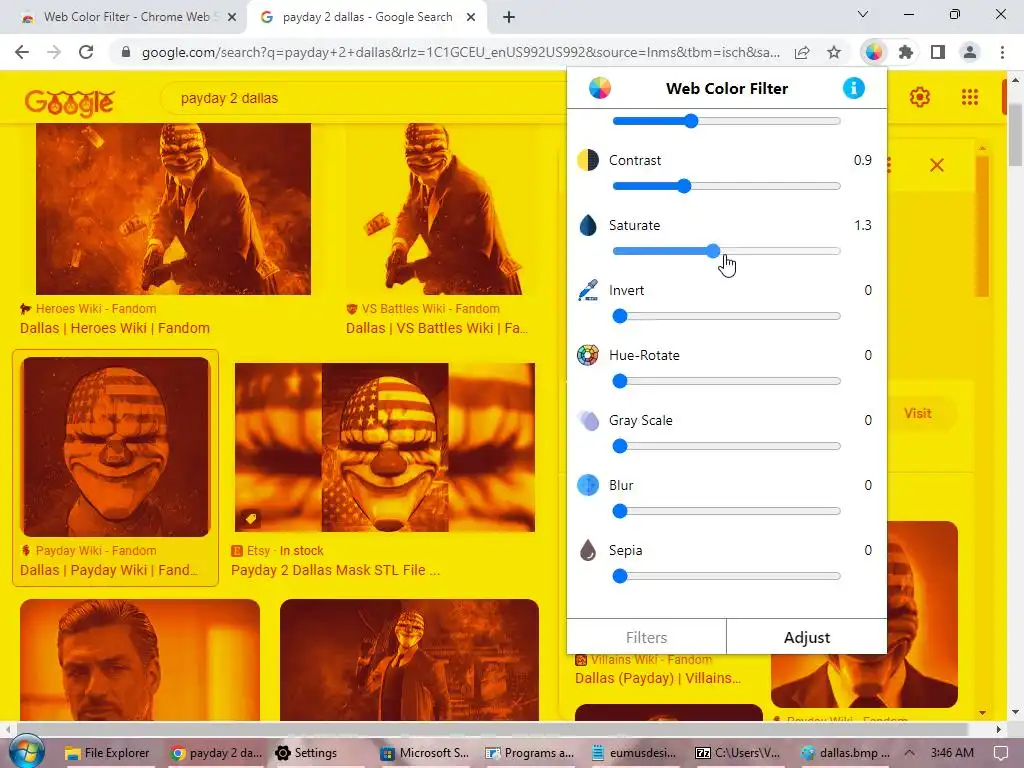The height and width of the screenshot is (768, 1024).
Task: Reload the current page
Action: [86, 52]
